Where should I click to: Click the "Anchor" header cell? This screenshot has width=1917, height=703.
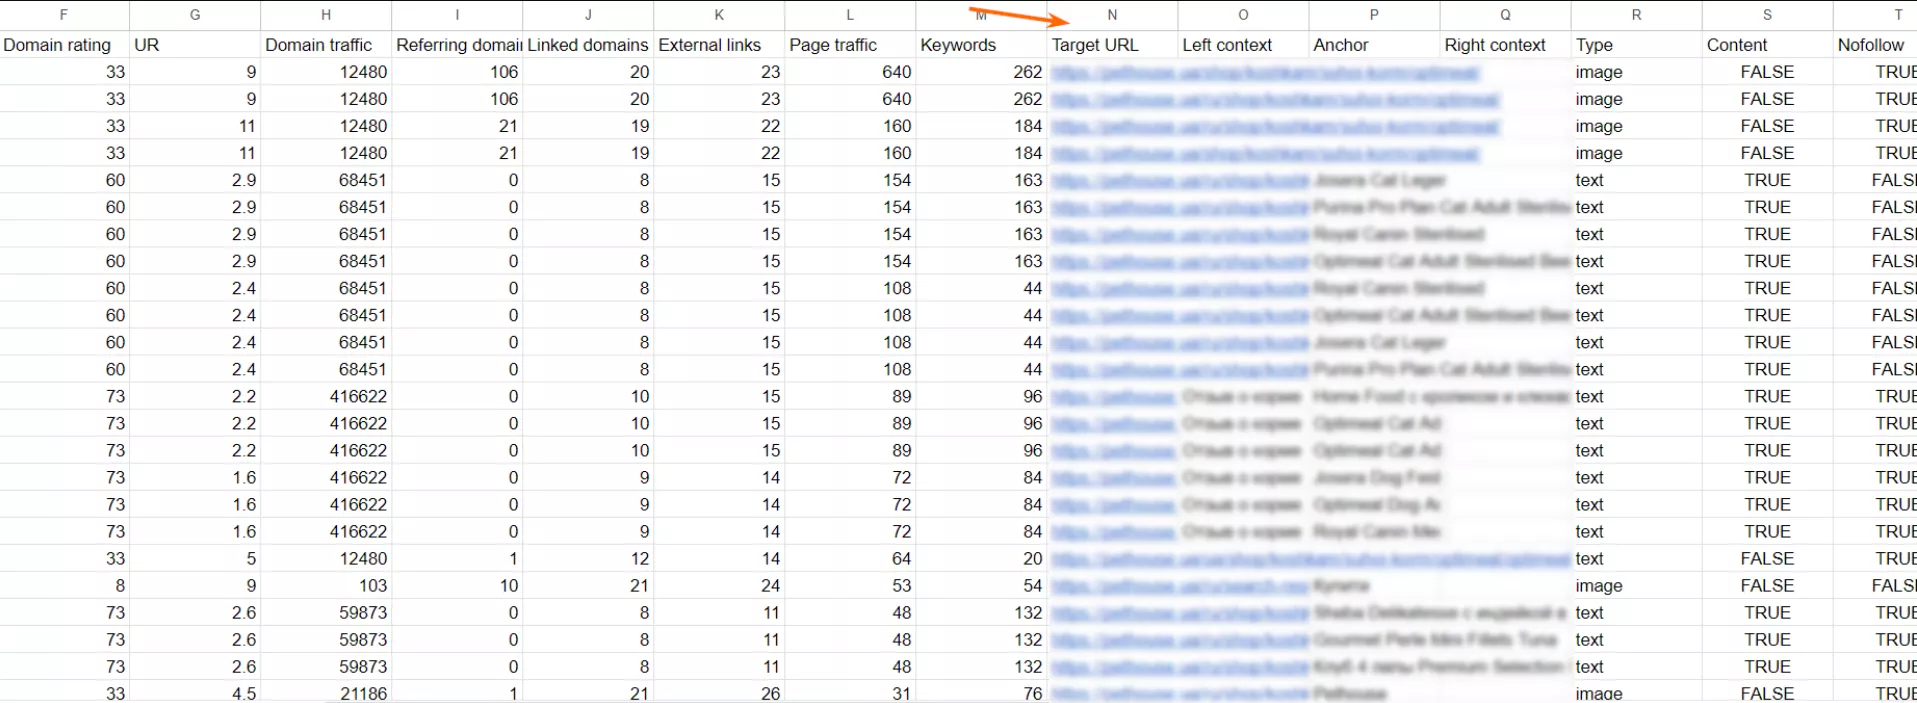click(1374, 45)
